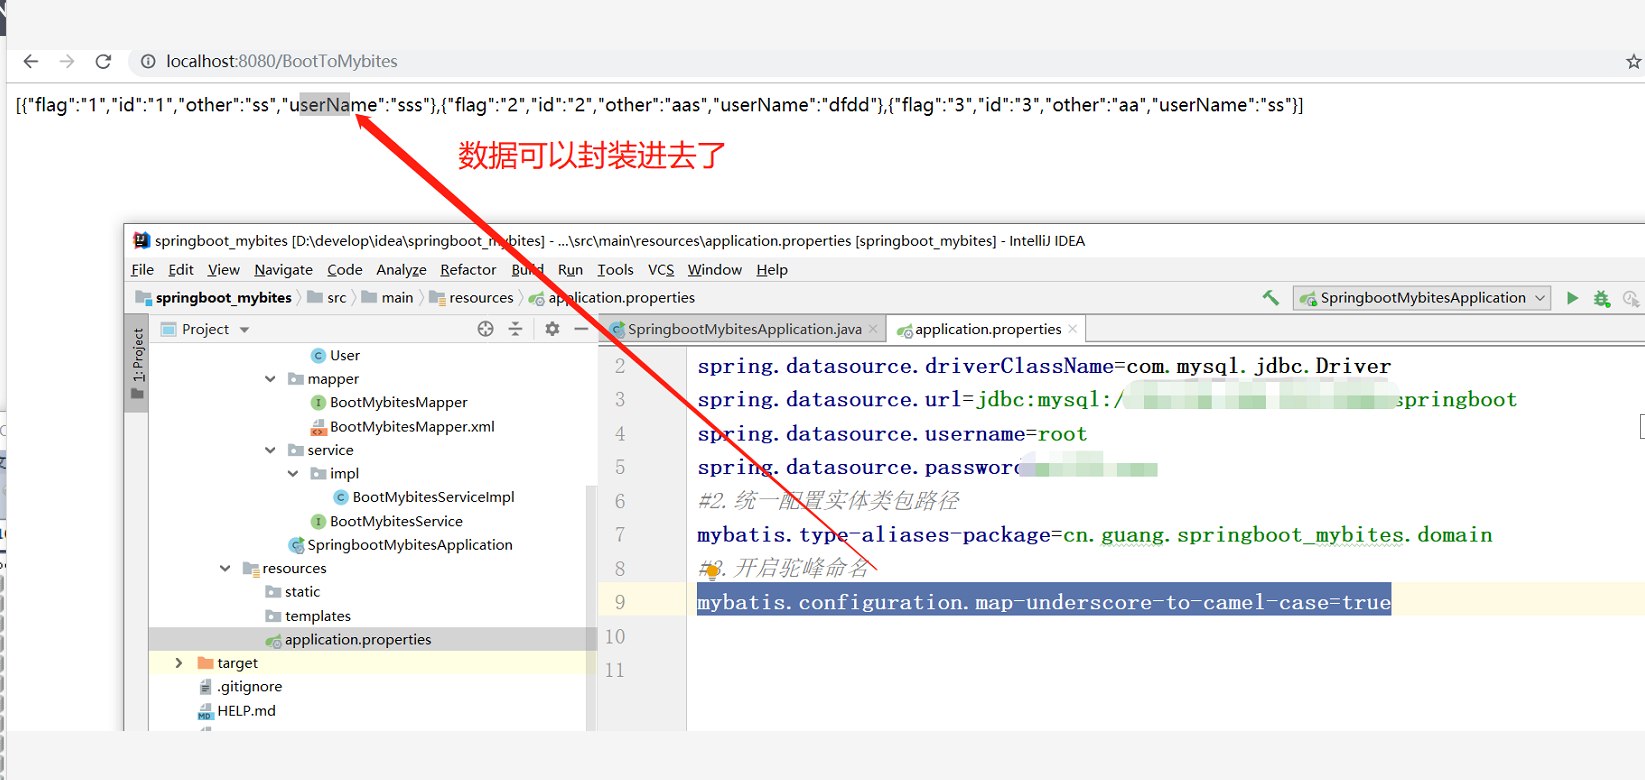Open the Code menu
Image resolution: width=1645 pixels, height=780 pixels.
tap(344, 270)
